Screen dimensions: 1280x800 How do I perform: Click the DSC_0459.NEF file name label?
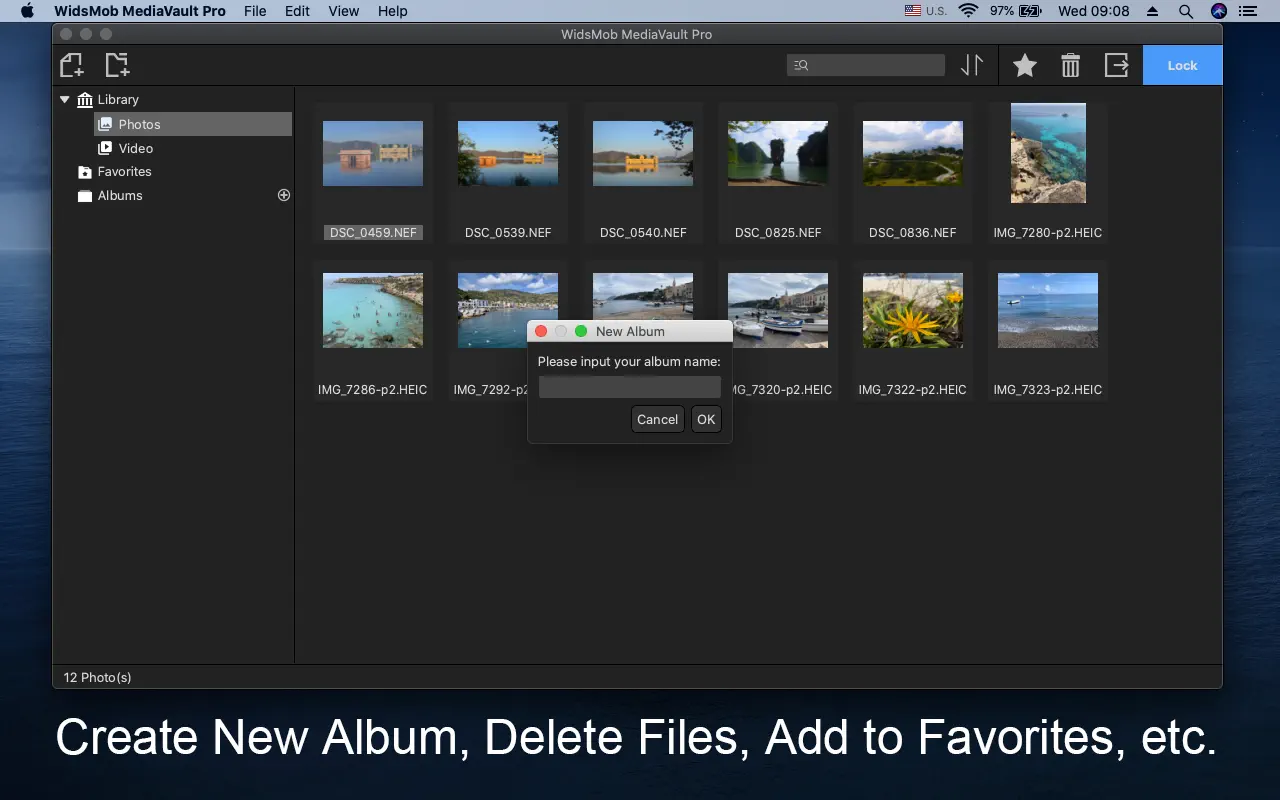point(373,232)
